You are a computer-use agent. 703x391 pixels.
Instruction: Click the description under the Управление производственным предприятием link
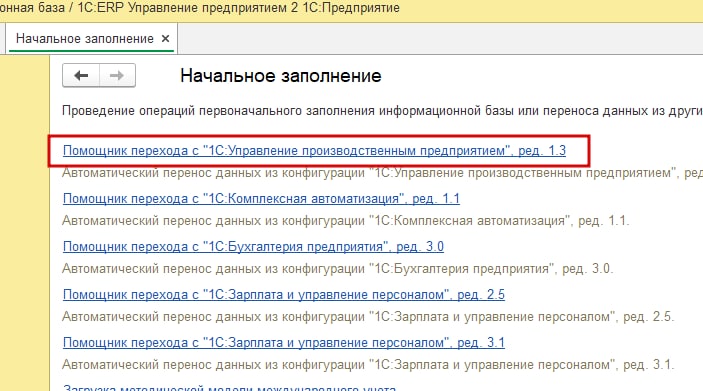pyautogui.click(x=382, y=173)
